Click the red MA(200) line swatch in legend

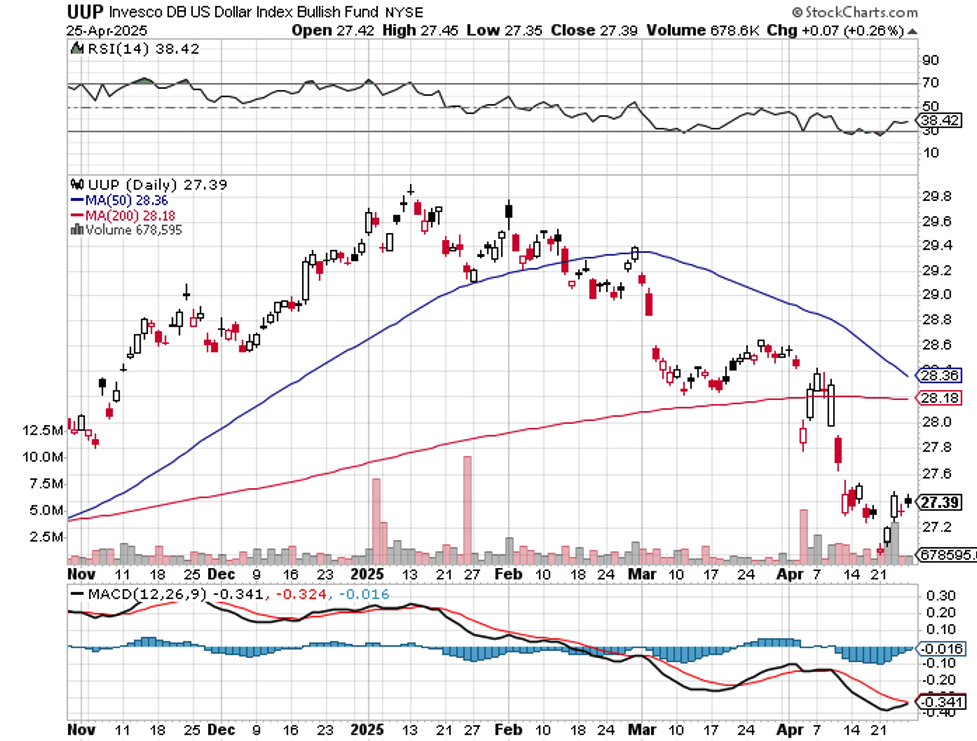point(77,214)
